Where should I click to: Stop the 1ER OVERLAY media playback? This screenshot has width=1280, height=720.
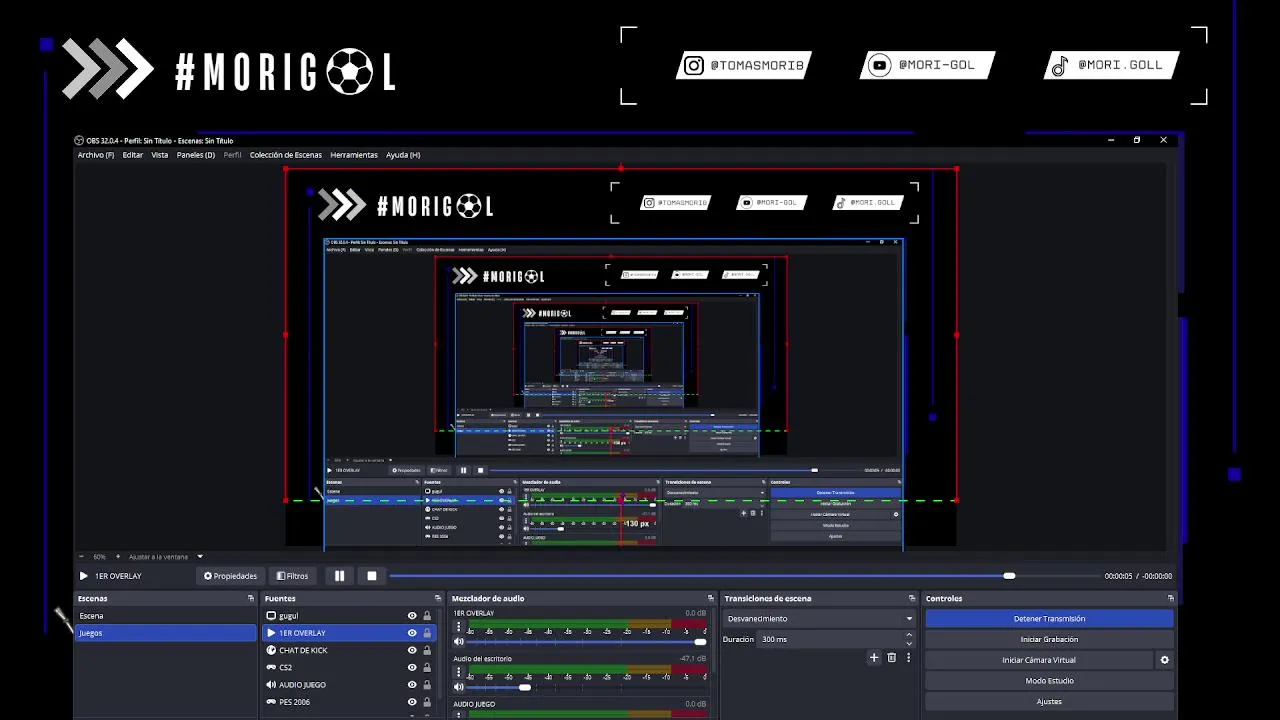(372, 576)
